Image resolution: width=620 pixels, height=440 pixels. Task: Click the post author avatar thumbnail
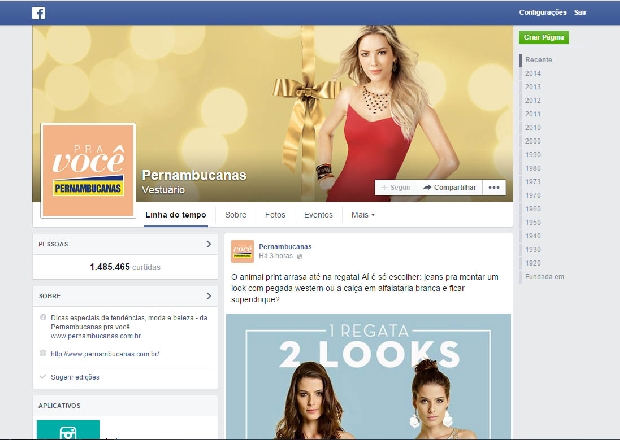[x=242, y=251]
